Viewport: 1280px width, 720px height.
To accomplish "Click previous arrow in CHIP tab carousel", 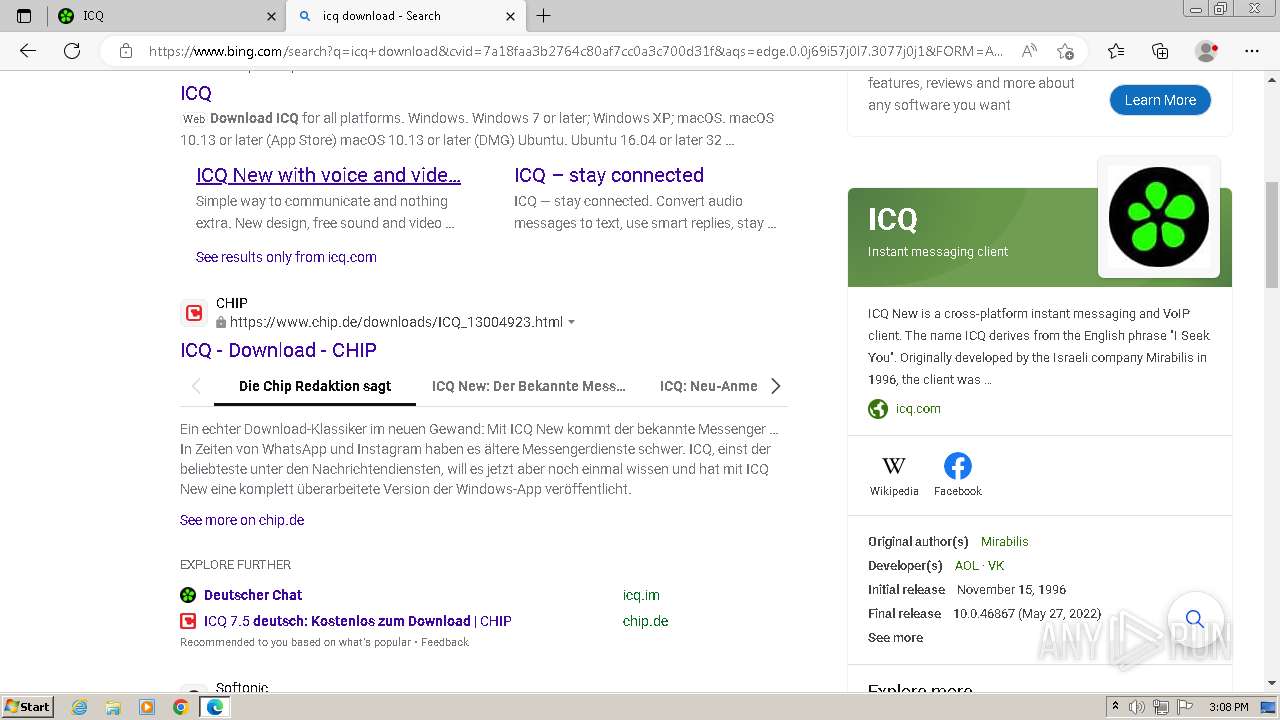I will [x=196, y=386].
